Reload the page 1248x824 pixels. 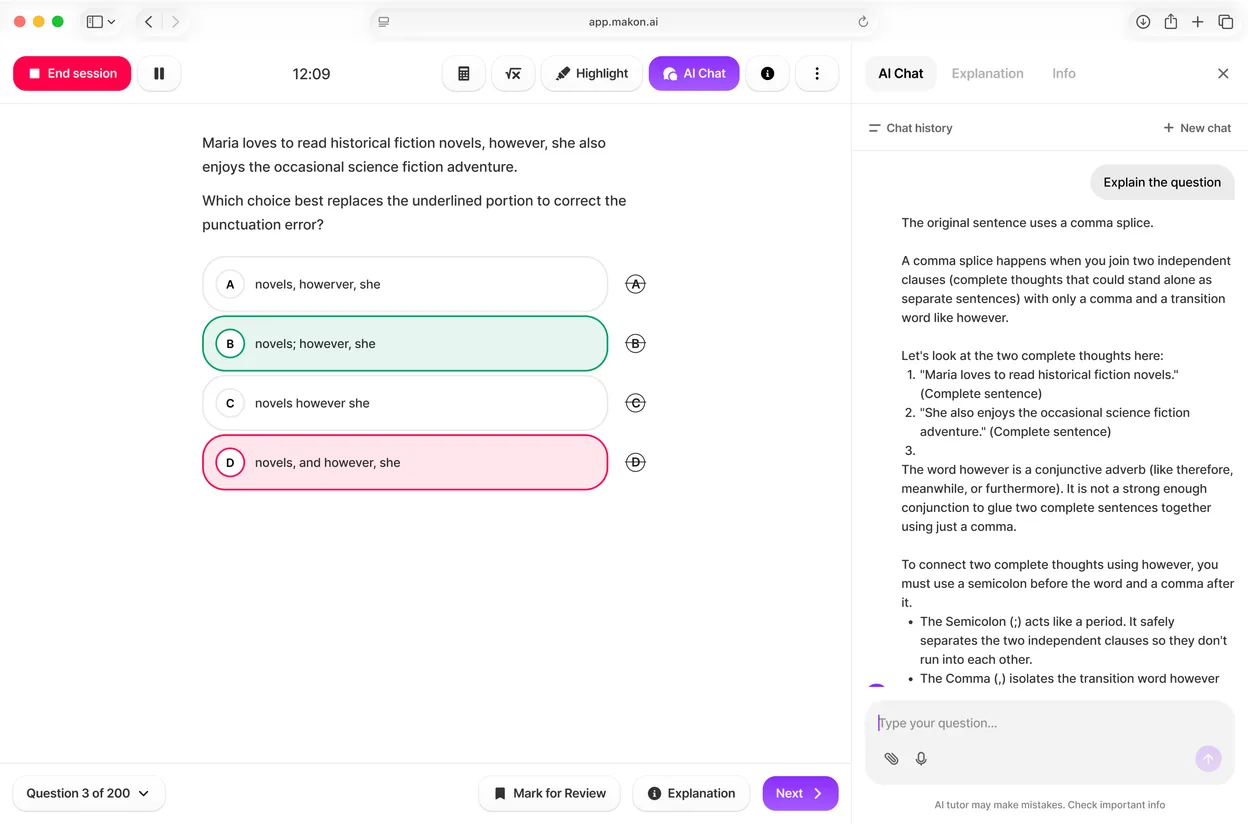click(863, 21)
